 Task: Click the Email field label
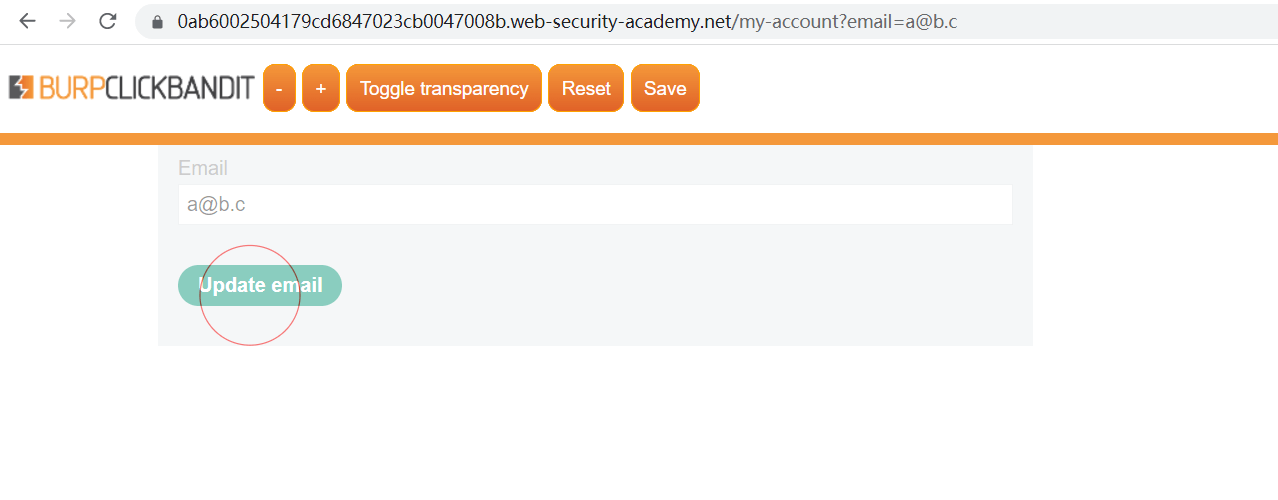[203, 168]
